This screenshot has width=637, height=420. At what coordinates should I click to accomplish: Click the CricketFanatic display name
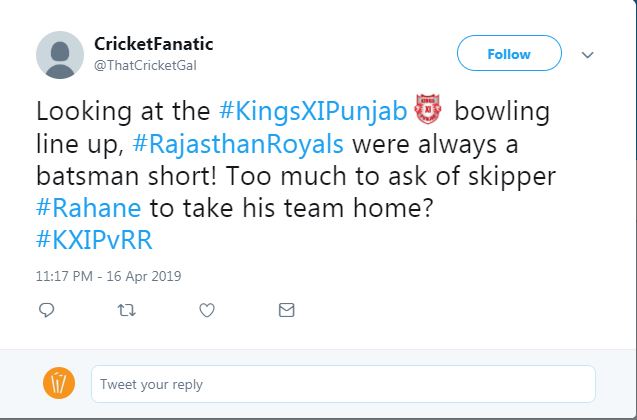click(x=152, y=44)
